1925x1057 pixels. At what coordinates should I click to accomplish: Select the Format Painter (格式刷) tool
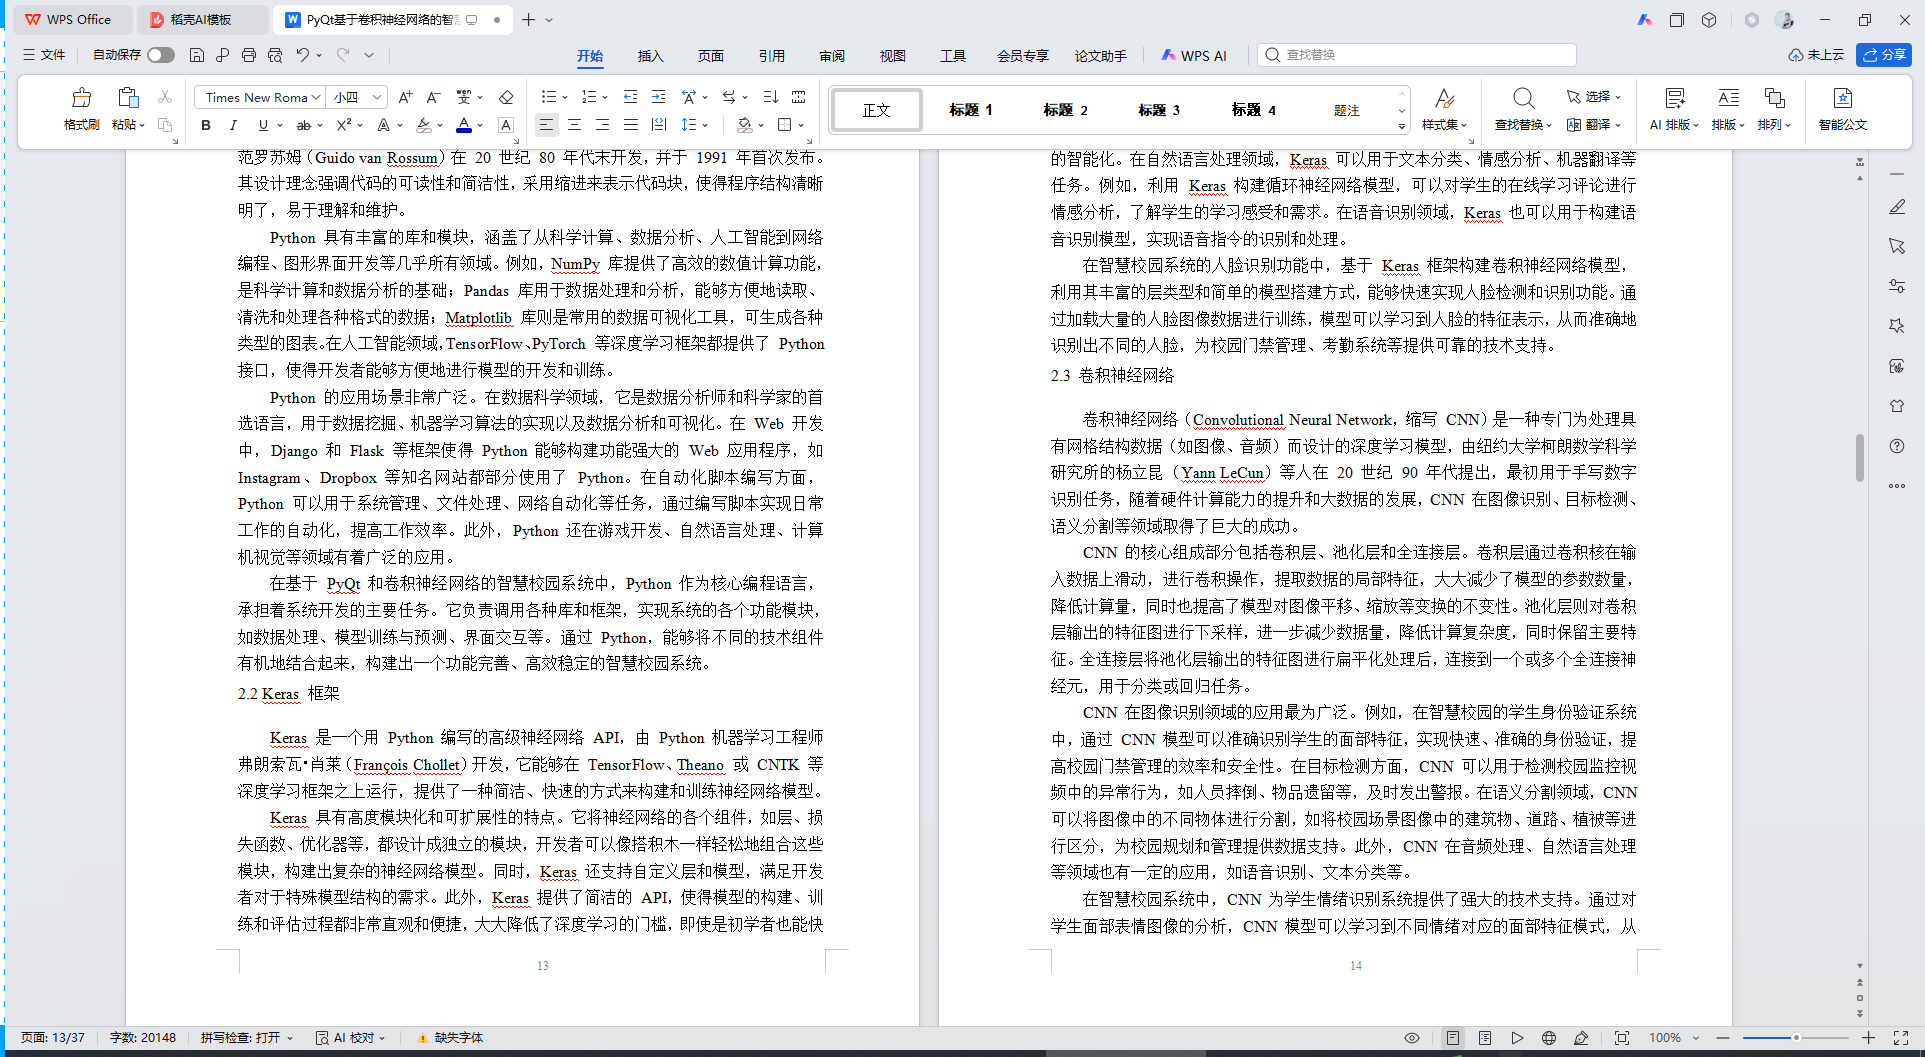click(81, 108)
